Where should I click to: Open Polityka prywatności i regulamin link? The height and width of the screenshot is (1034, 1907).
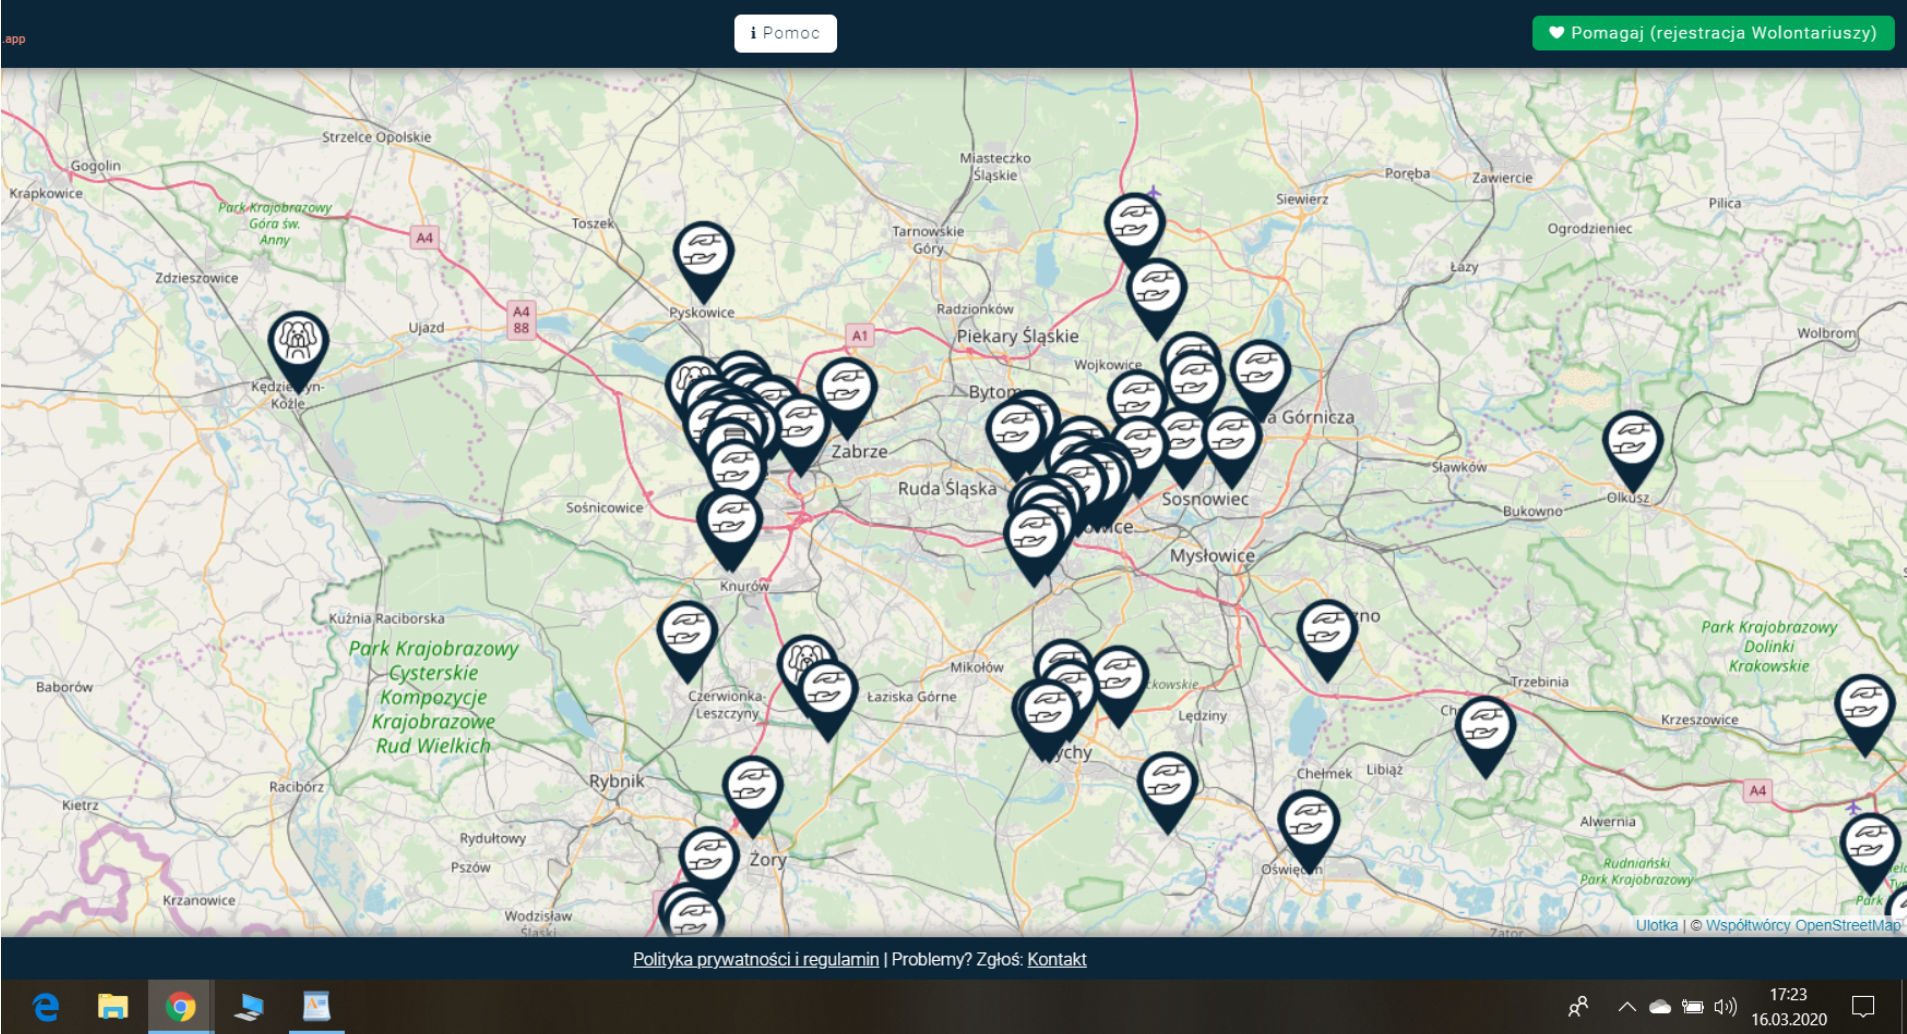(x=755, y=959)
